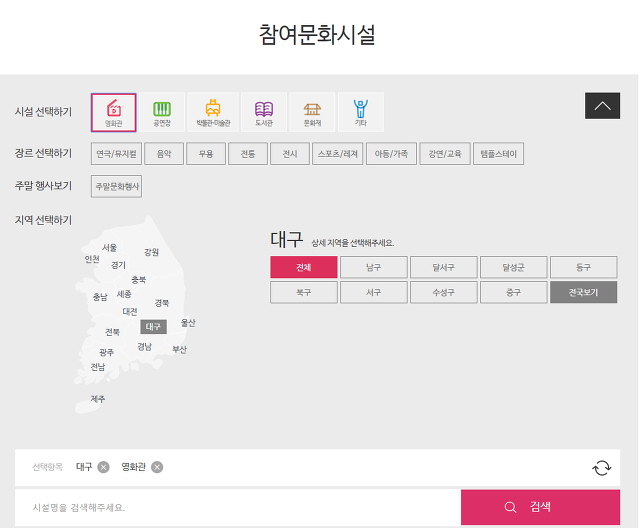Collapse the filter panel with the up arrow
The height and width of the screenshot is (528, 640).
click(602, 106)
